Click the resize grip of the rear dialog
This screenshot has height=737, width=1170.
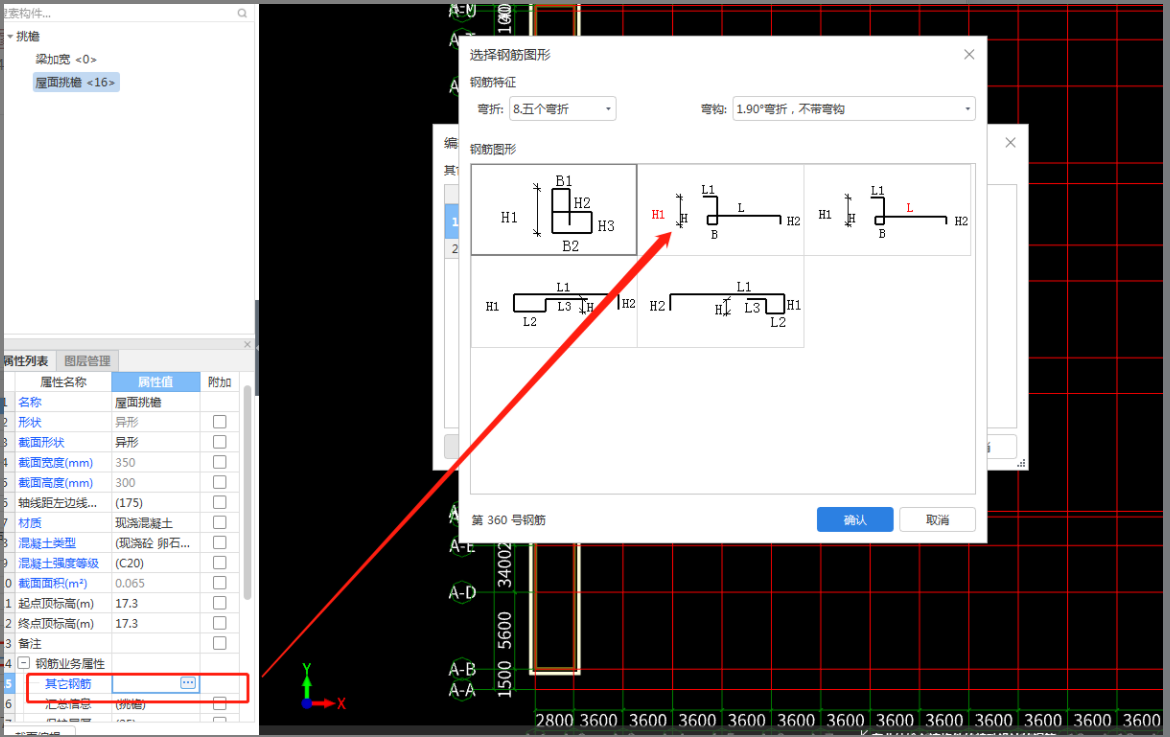tap(1022, 463)
